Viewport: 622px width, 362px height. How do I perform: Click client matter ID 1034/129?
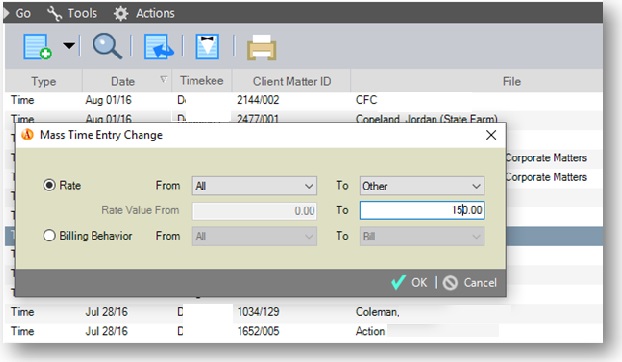pos(258,312)
